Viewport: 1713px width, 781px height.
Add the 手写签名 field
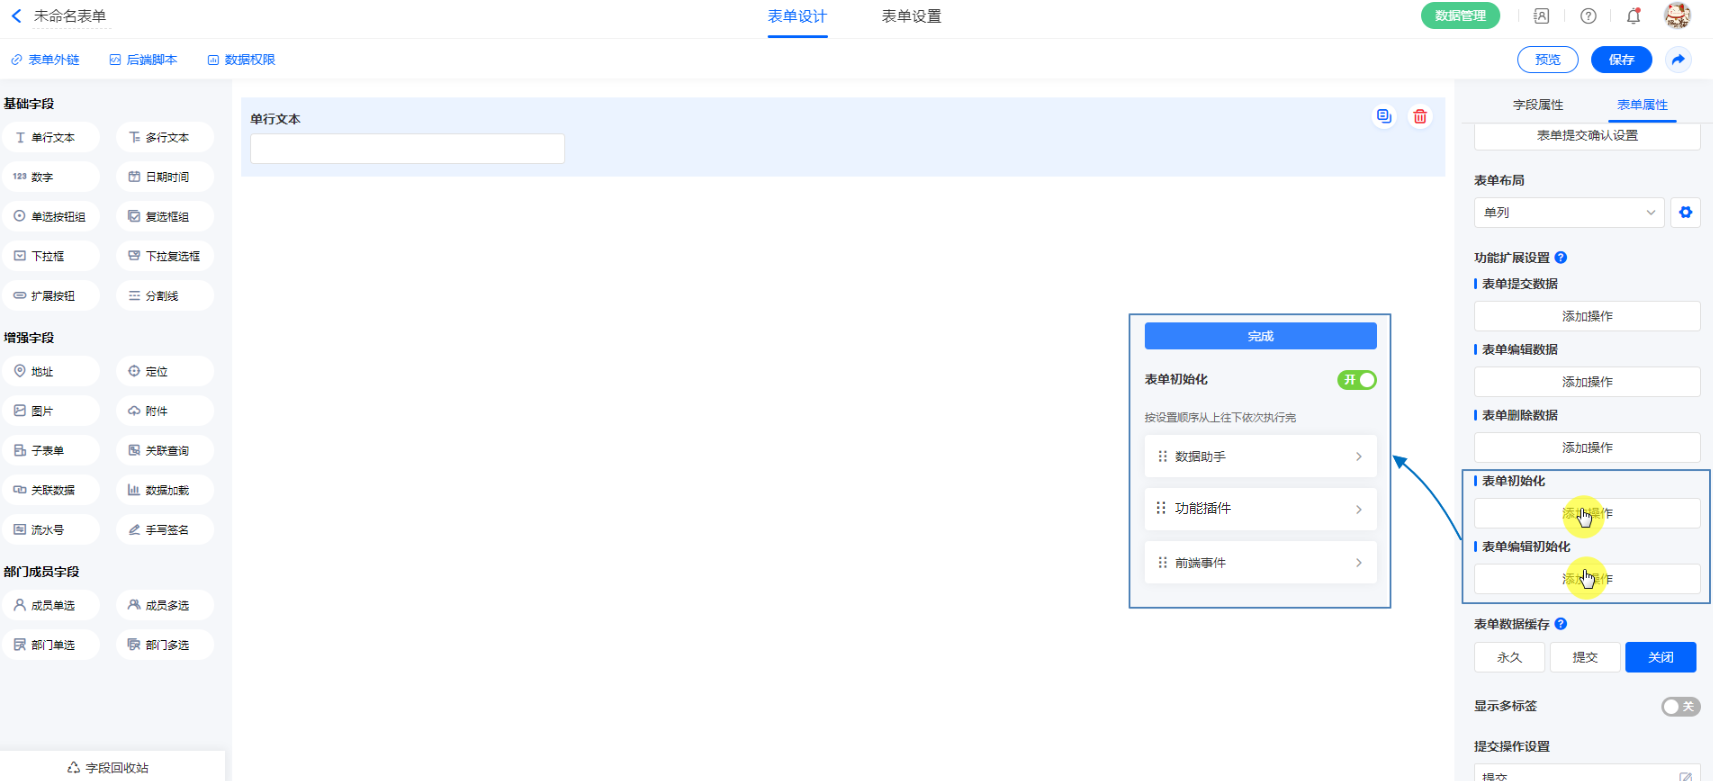[x=165, y=530]
